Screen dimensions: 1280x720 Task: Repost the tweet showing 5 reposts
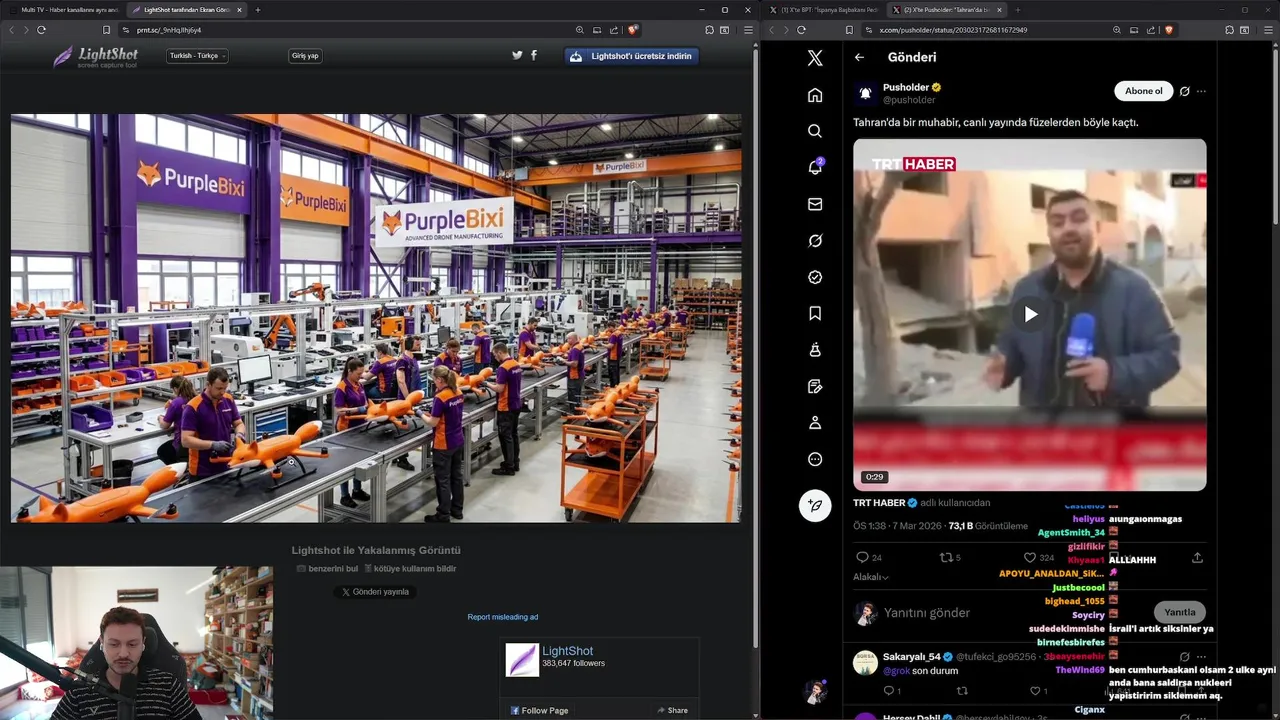945,557
